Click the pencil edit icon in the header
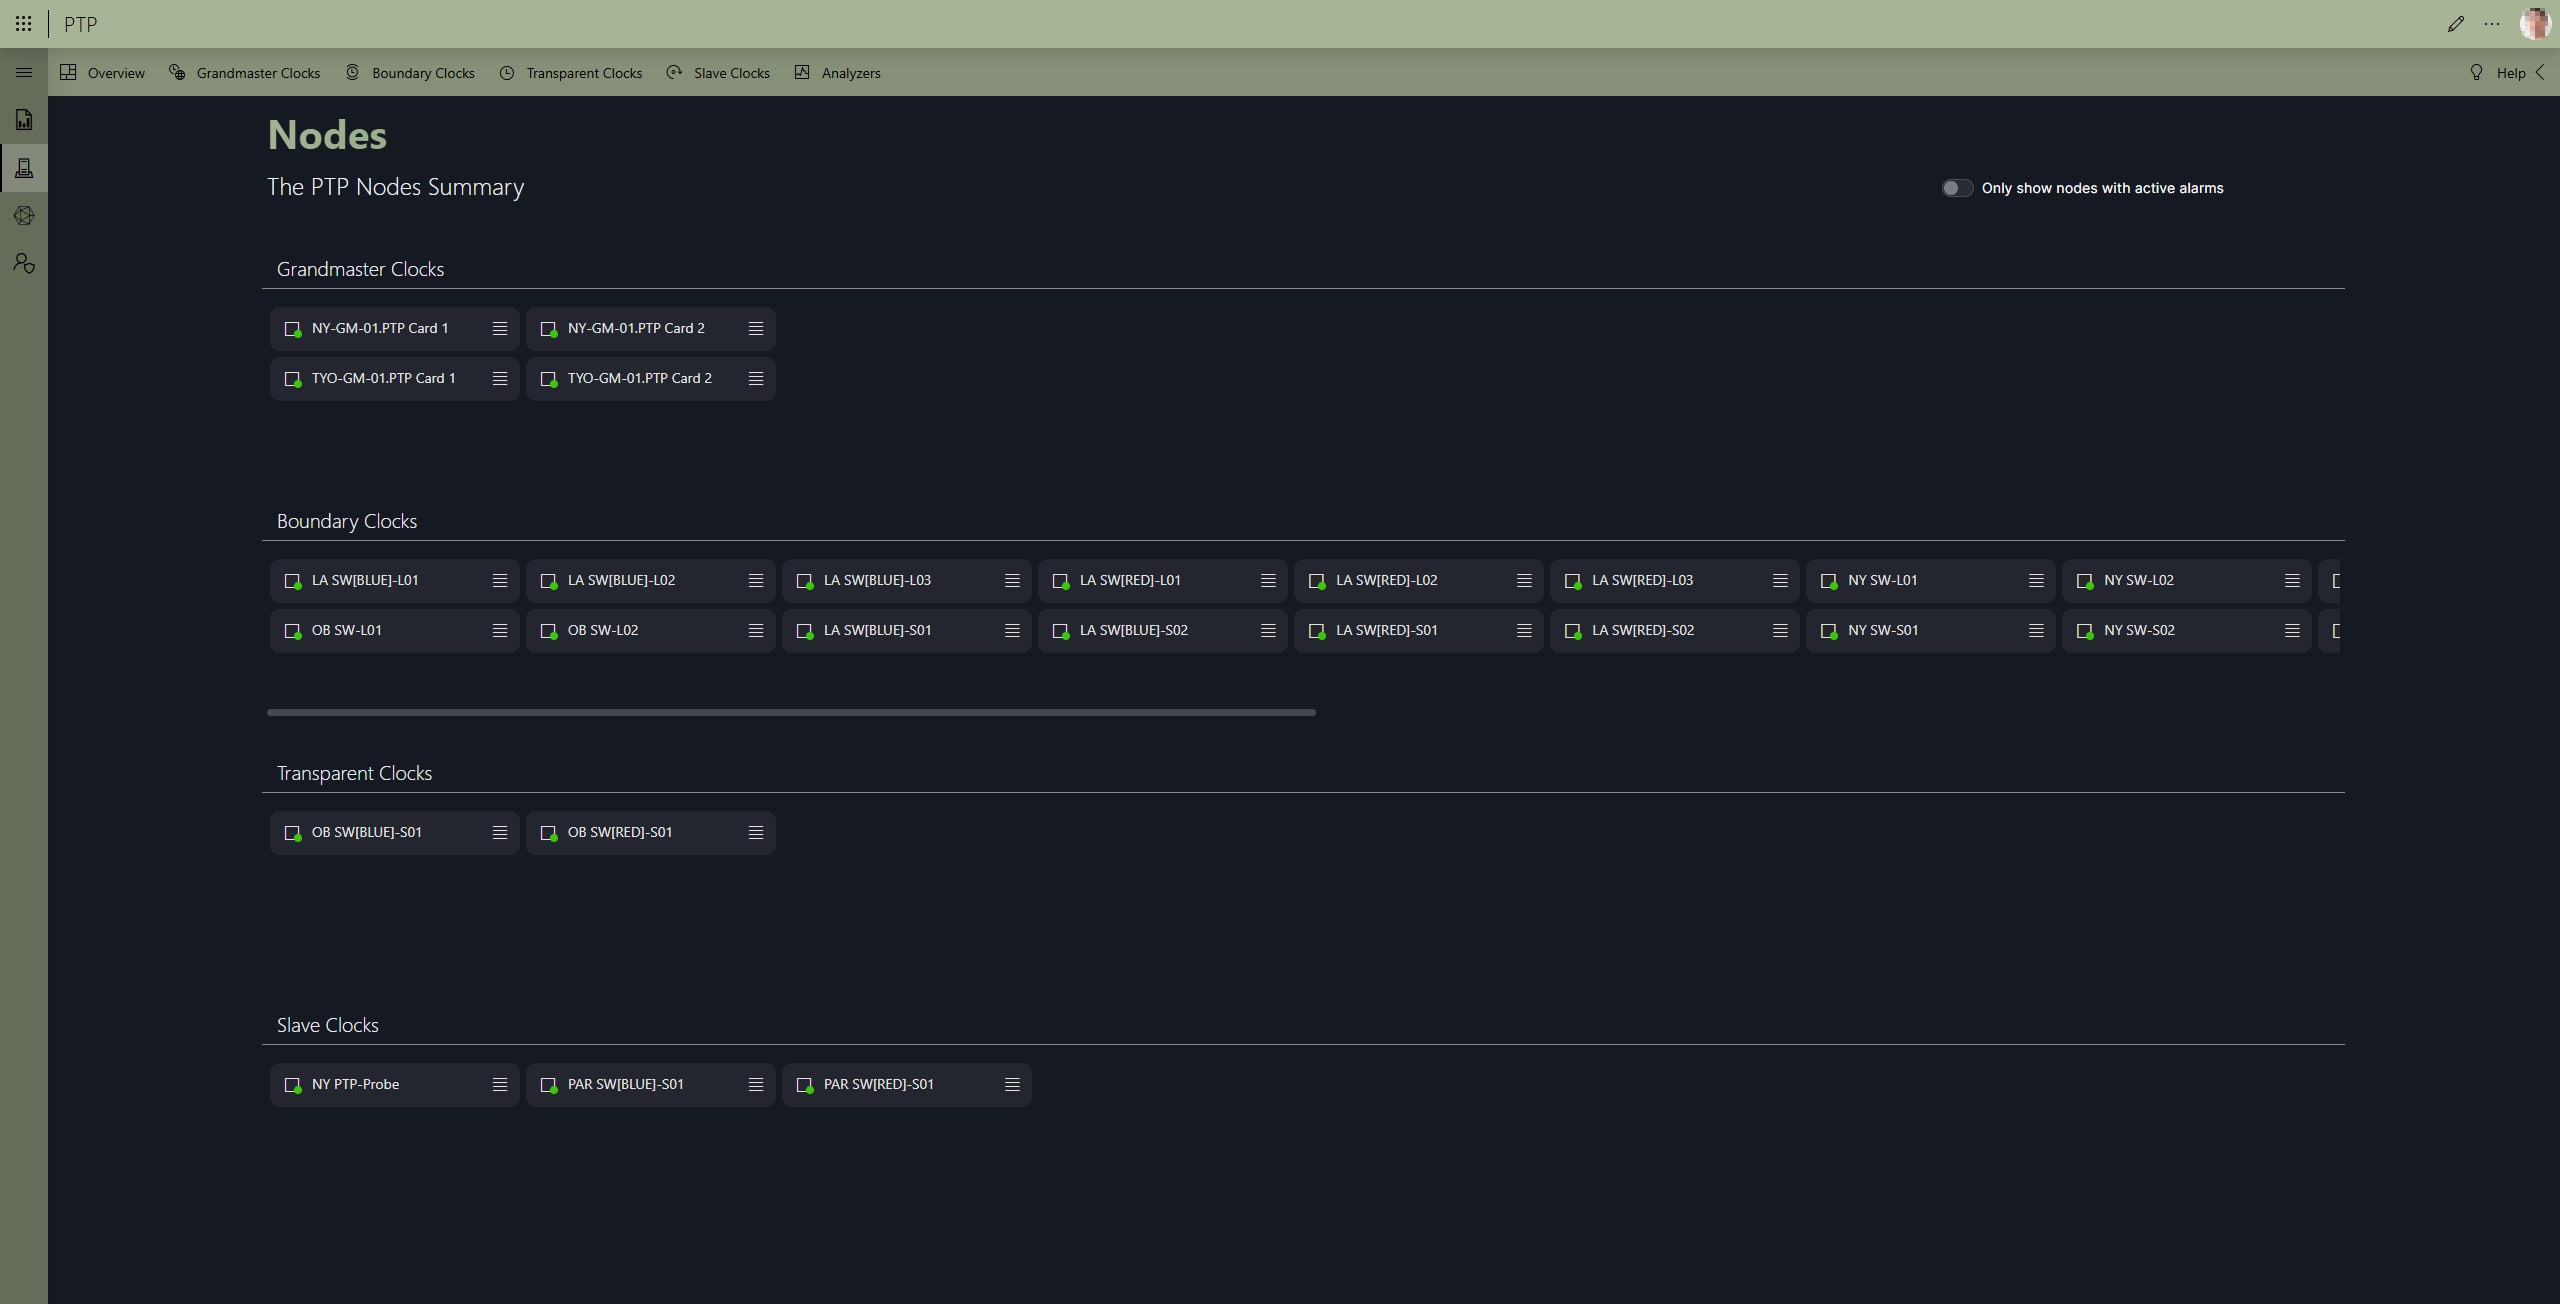2560x1304 pixels. (2456, 23)
